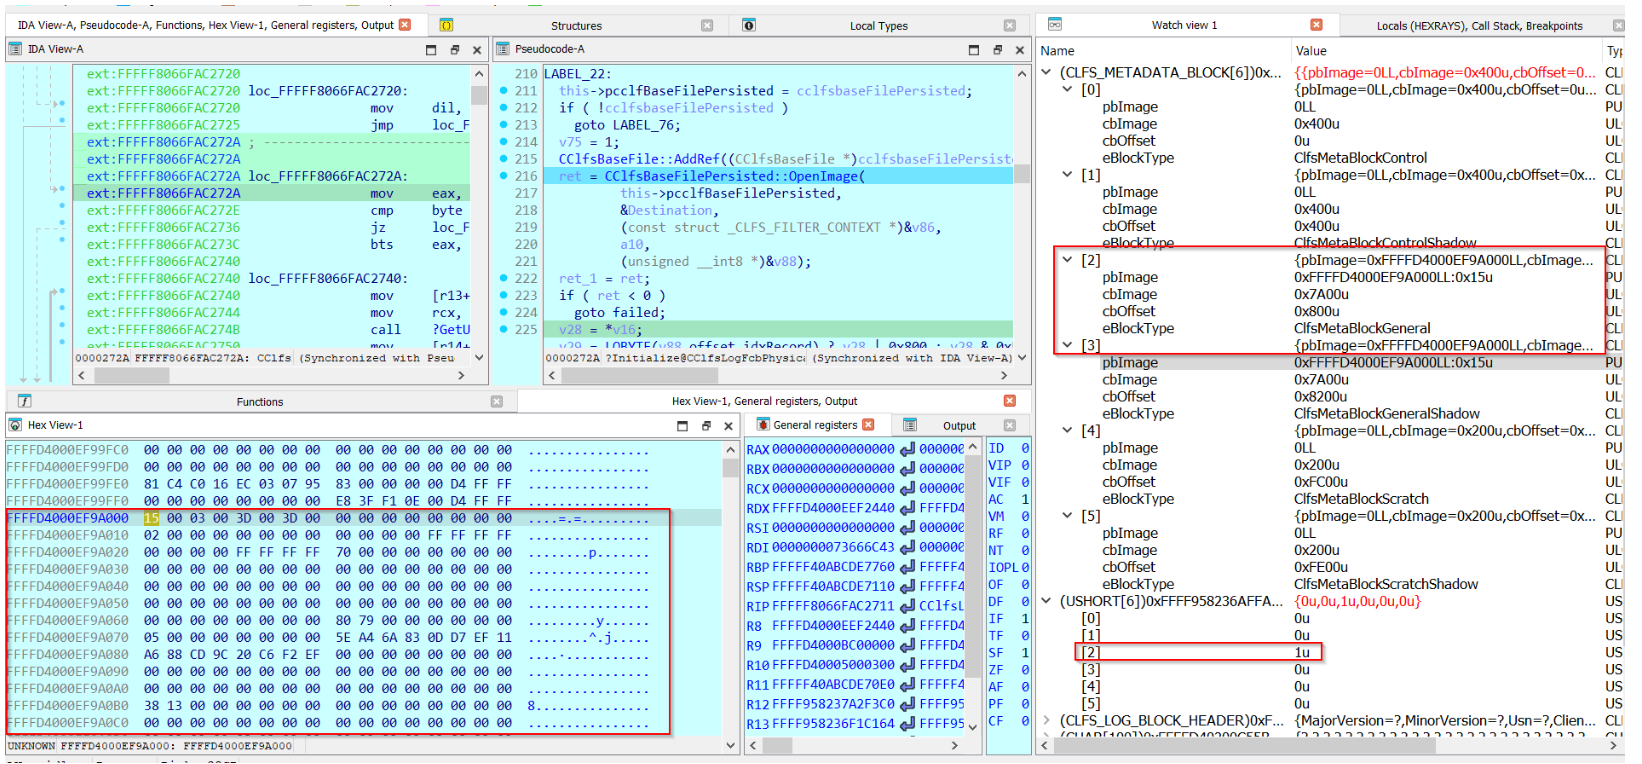Close the General registers tab
Screen dimensions: 1642x764
click(x=868, y=425)
